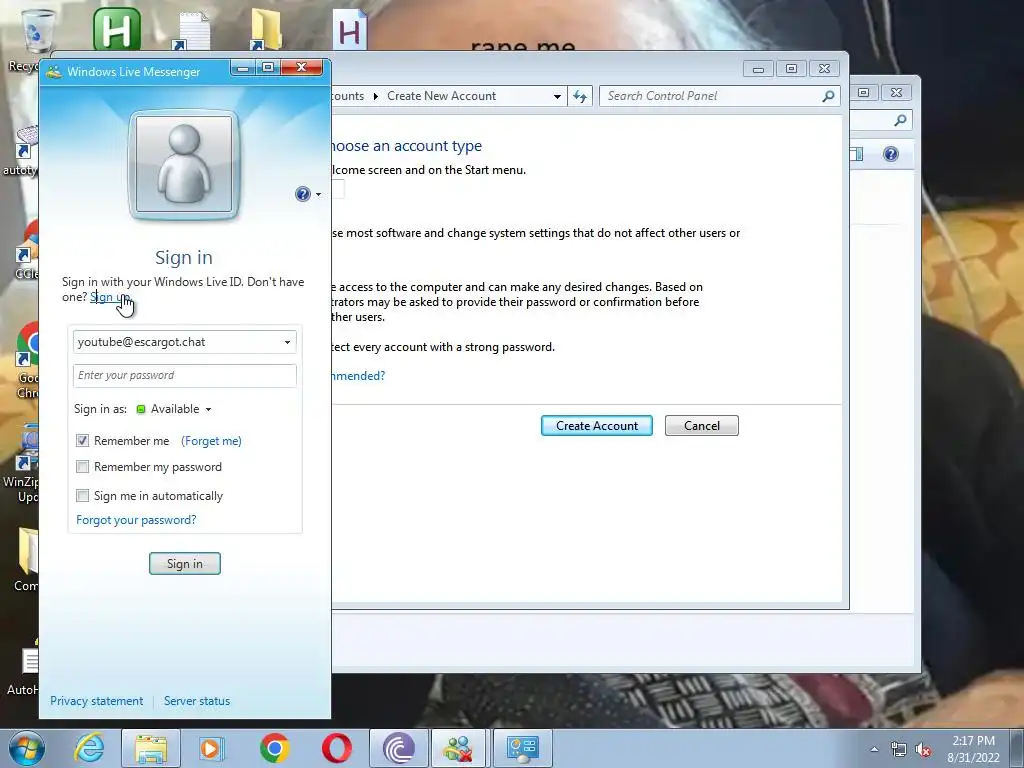The width and height of the screenshot is (1024, 768).
Task: Open the purple H file desktop icon
Action: point(349,30)
